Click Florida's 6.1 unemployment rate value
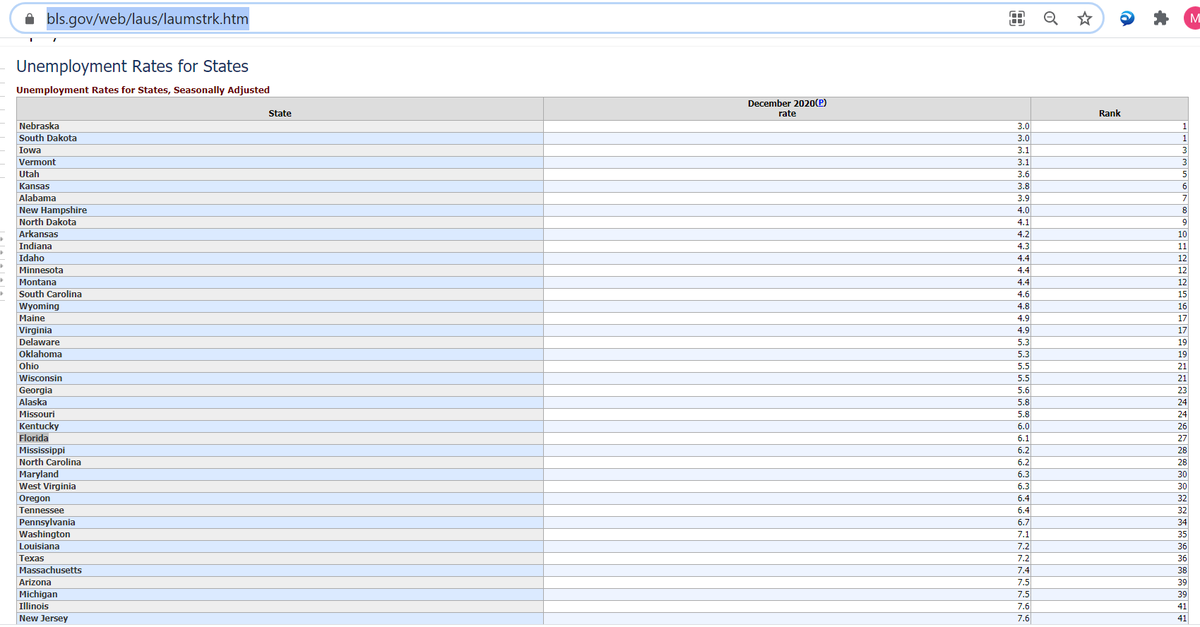The height and width of the screenshot is (627, 1200). 1023,438
